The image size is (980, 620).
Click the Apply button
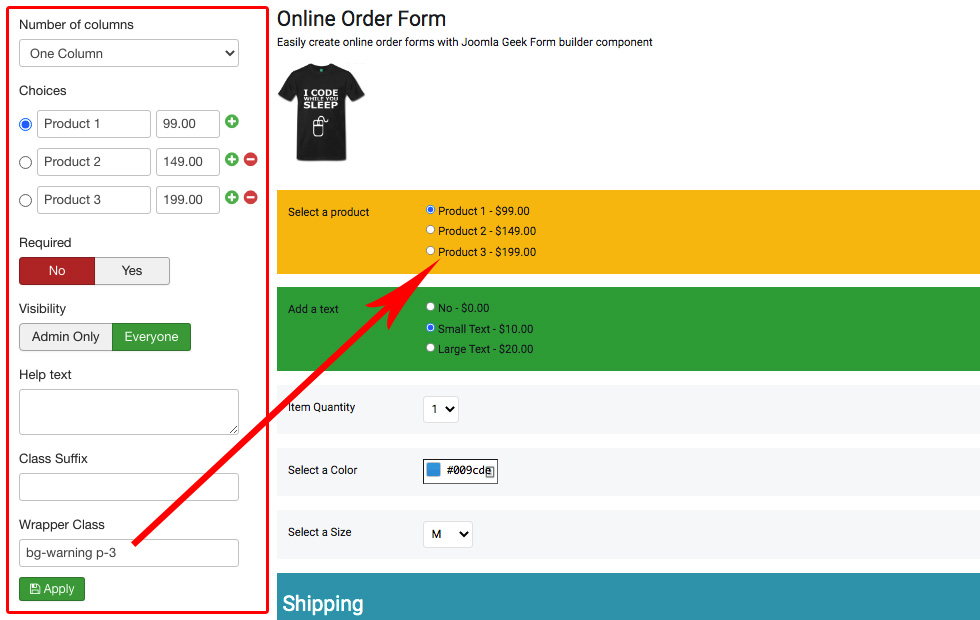[x=52, y=589]
